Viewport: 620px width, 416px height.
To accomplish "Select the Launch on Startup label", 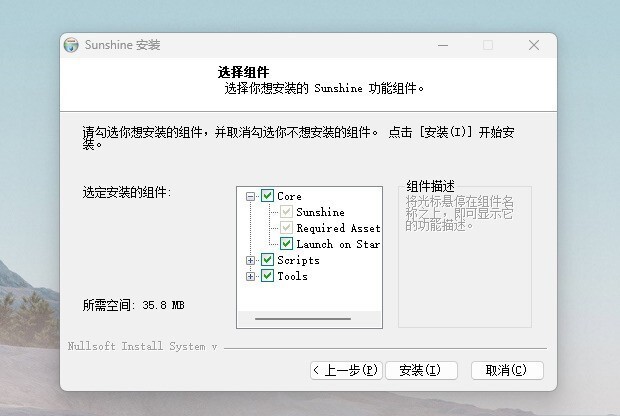I will pyautogui.click(x=338, y=244).
